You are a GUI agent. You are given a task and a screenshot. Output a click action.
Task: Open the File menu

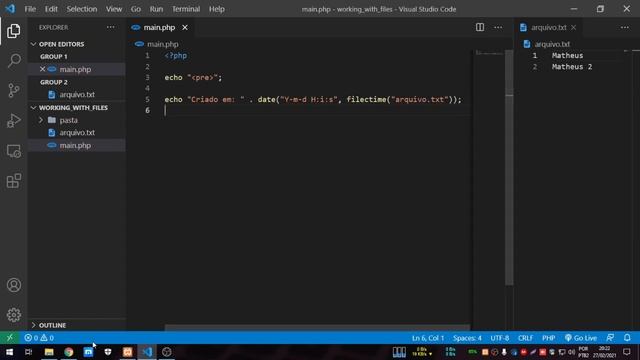point(30,9)
